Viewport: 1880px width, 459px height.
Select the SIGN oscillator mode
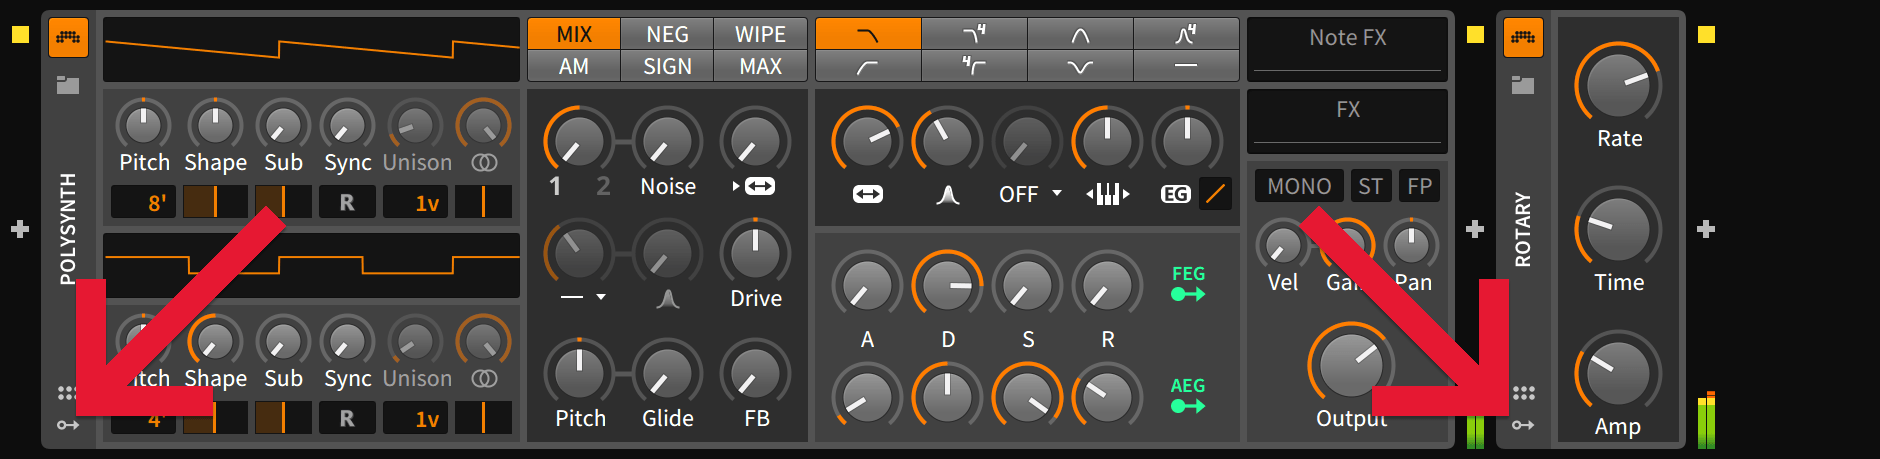click(667, 66)
